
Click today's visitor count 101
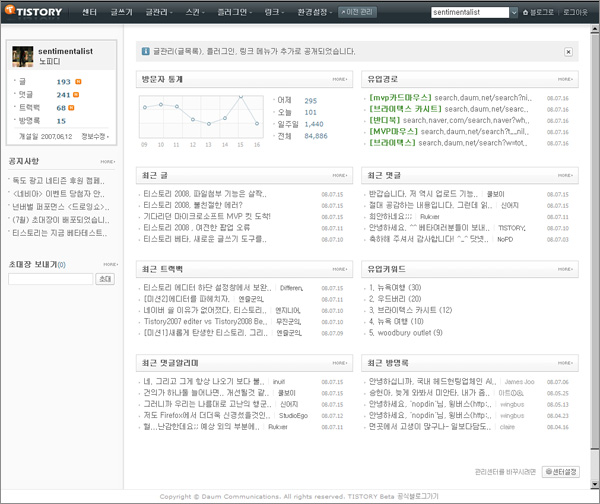click(x=310, y=113)
